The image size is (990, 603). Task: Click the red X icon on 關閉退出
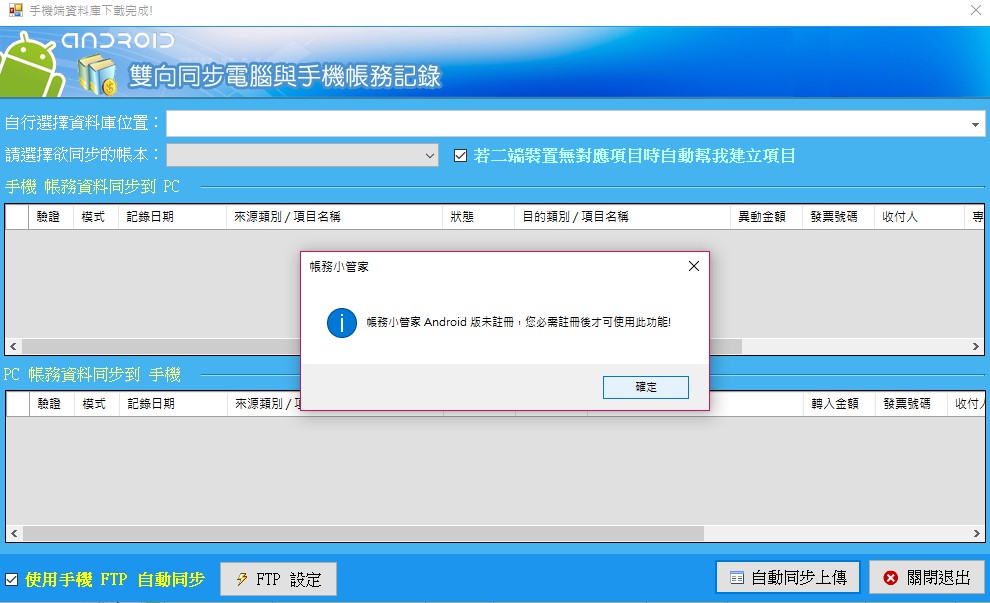pos(890,578)
